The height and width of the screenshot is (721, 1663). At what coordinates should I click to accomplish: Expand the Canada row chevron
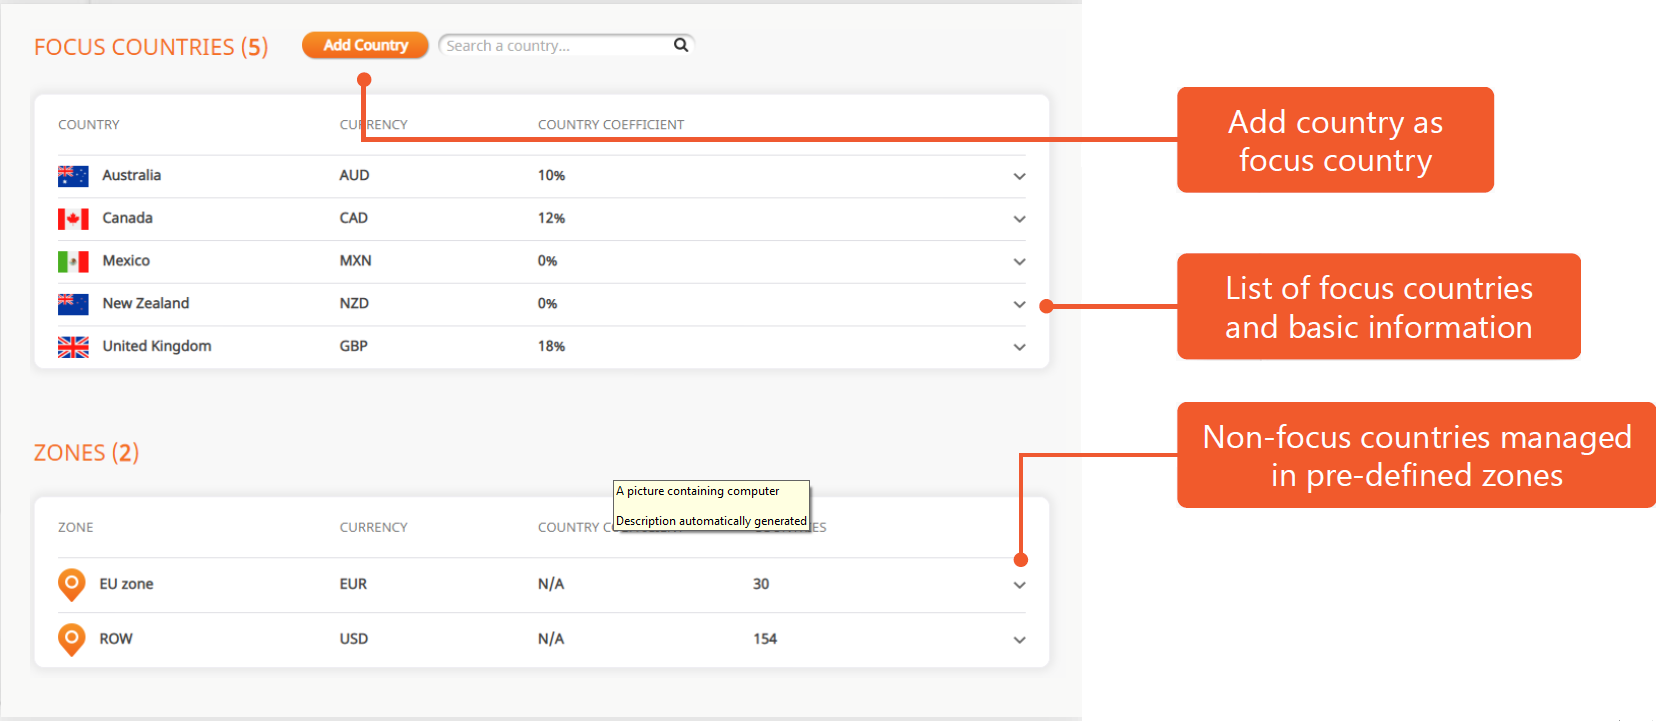click(1019, 219)
